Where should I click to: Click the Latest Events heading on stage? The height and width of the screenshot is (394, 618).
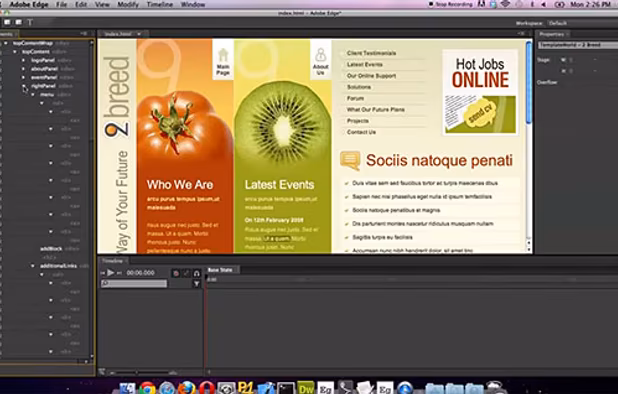click(279, 185)
